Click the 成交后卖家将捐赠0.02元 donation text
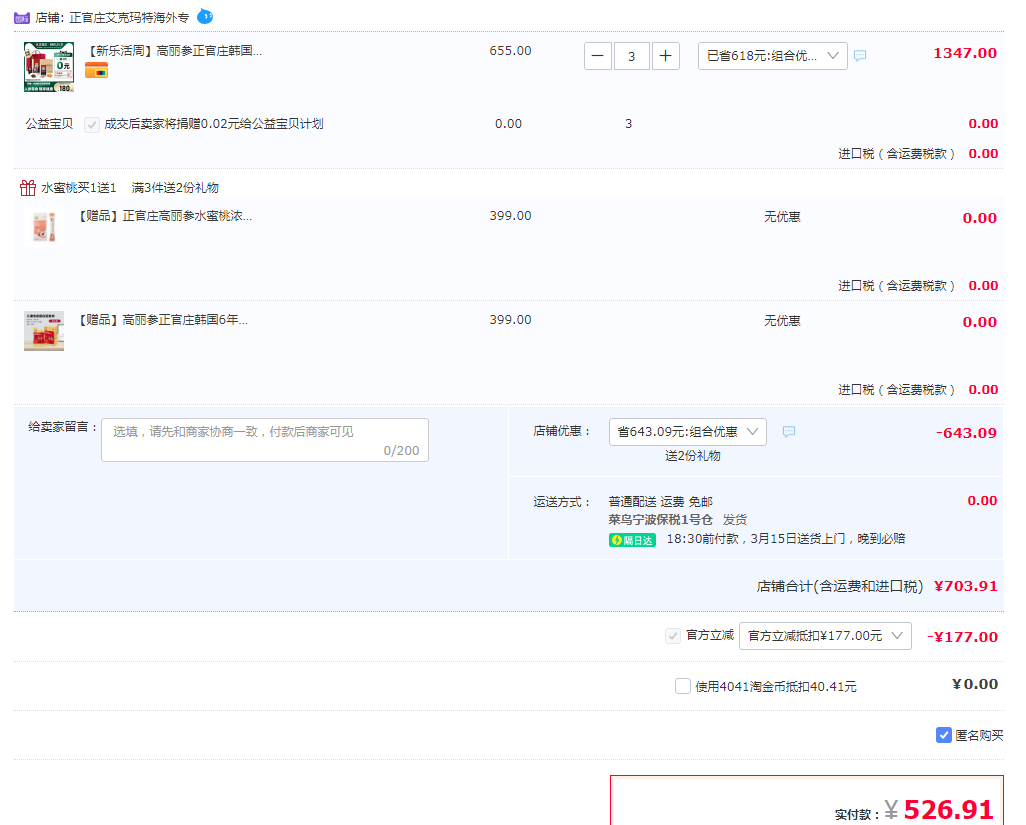The height and width of the screenshot is (825, 1026). [214, 124]
